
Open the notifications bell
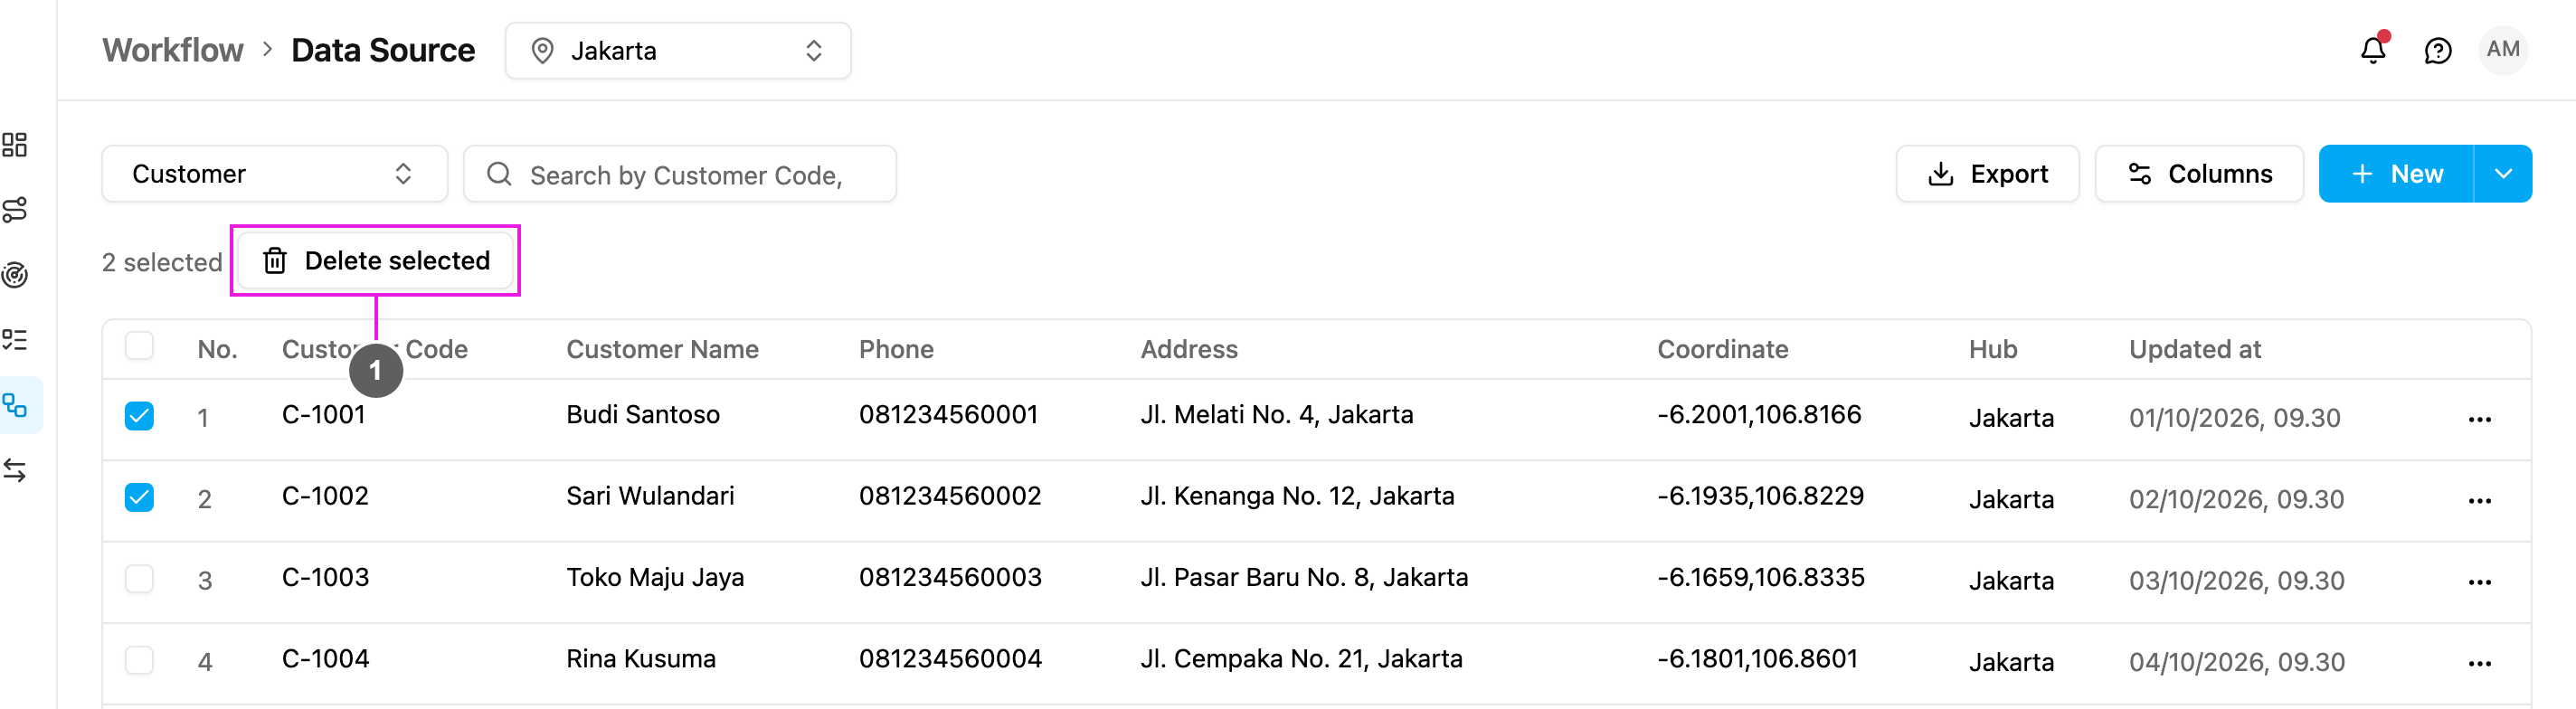pyautogui.click(x=2373, y=50)
